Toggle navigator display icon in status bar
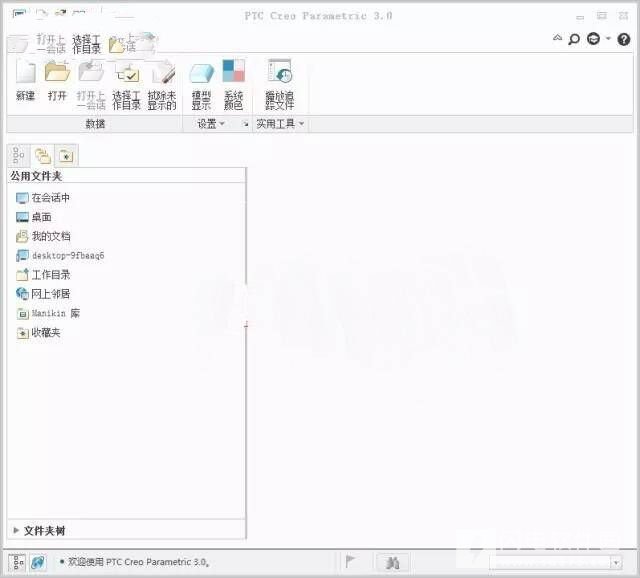This screenshot has width=640, height=578. [17, 562]
